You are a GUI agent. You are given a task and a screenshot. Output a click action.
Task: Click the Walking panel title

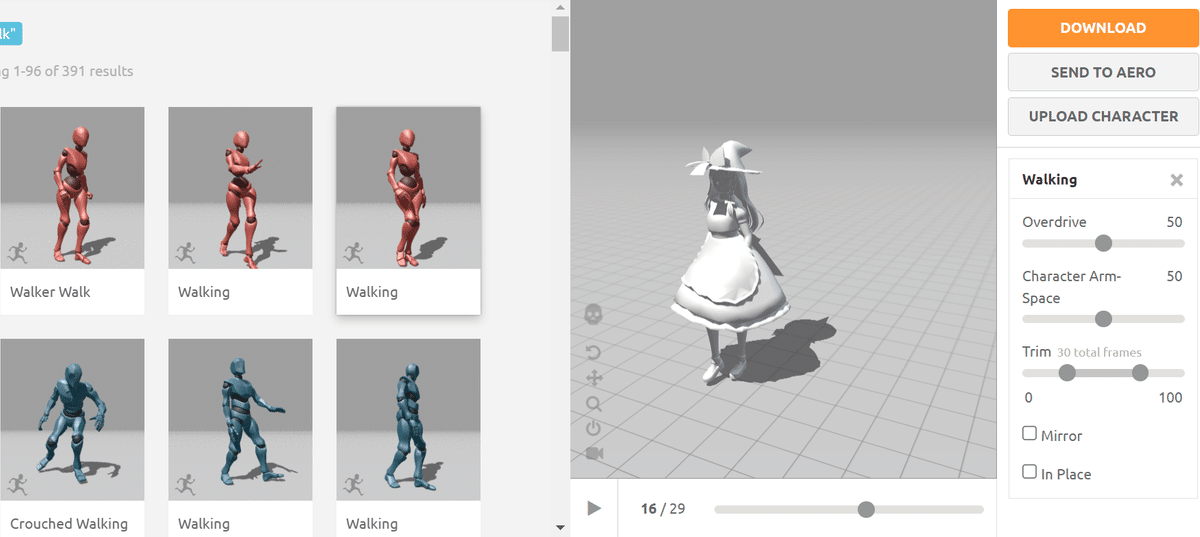(1049, 180)
